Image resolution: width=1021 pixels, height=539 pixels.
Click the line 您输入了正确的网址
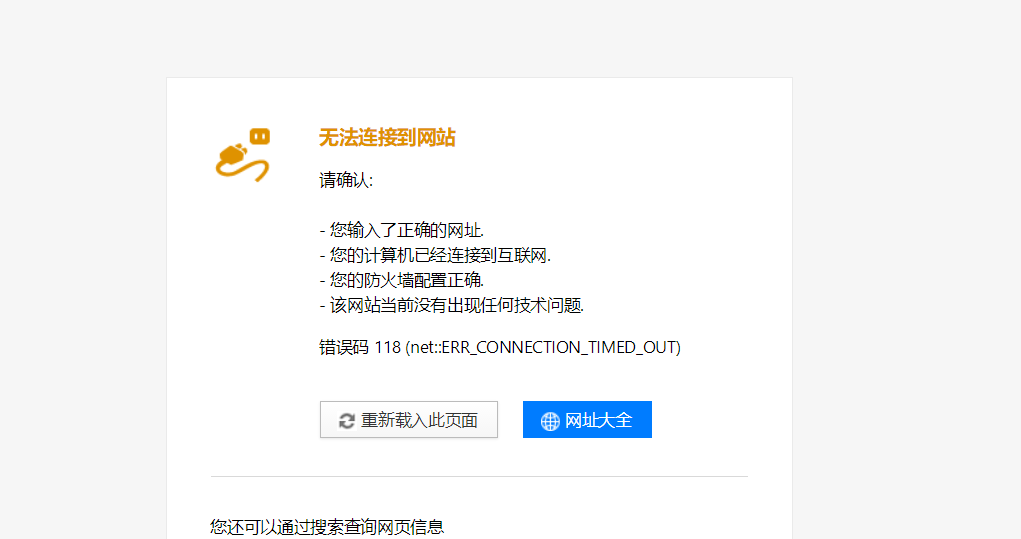point(402,230)
